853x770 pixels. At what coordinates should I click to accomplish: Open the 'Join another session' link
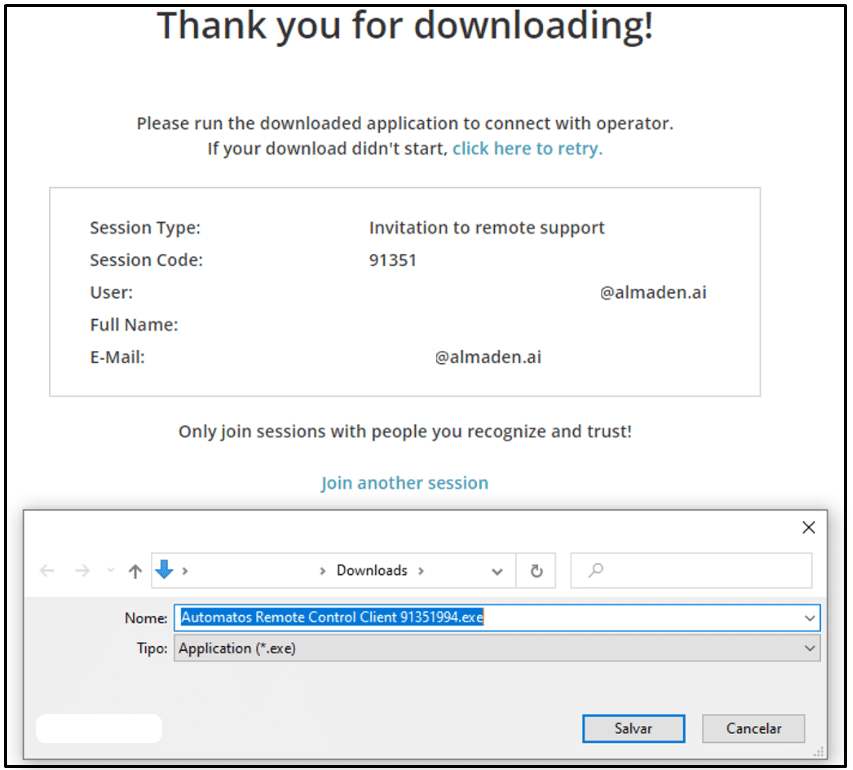pyautogui.click(x=404, y=482)
